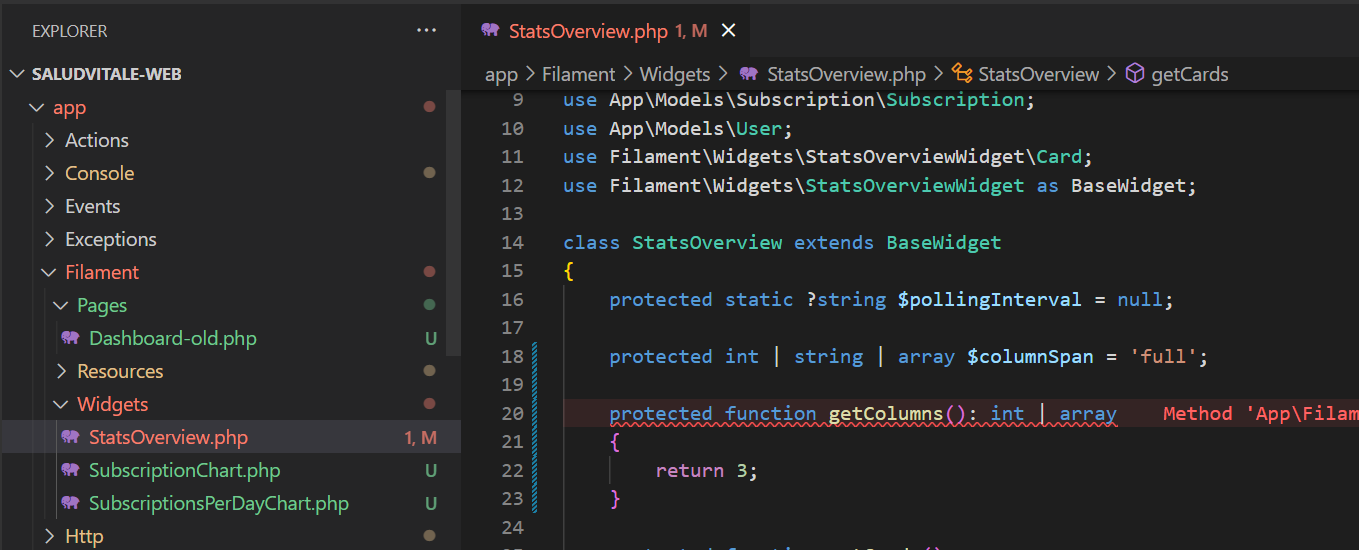1359x550 pixels.
Task: Click PHP file icon beside Dashboard-old.php
Action: click(x=70, y=338)
